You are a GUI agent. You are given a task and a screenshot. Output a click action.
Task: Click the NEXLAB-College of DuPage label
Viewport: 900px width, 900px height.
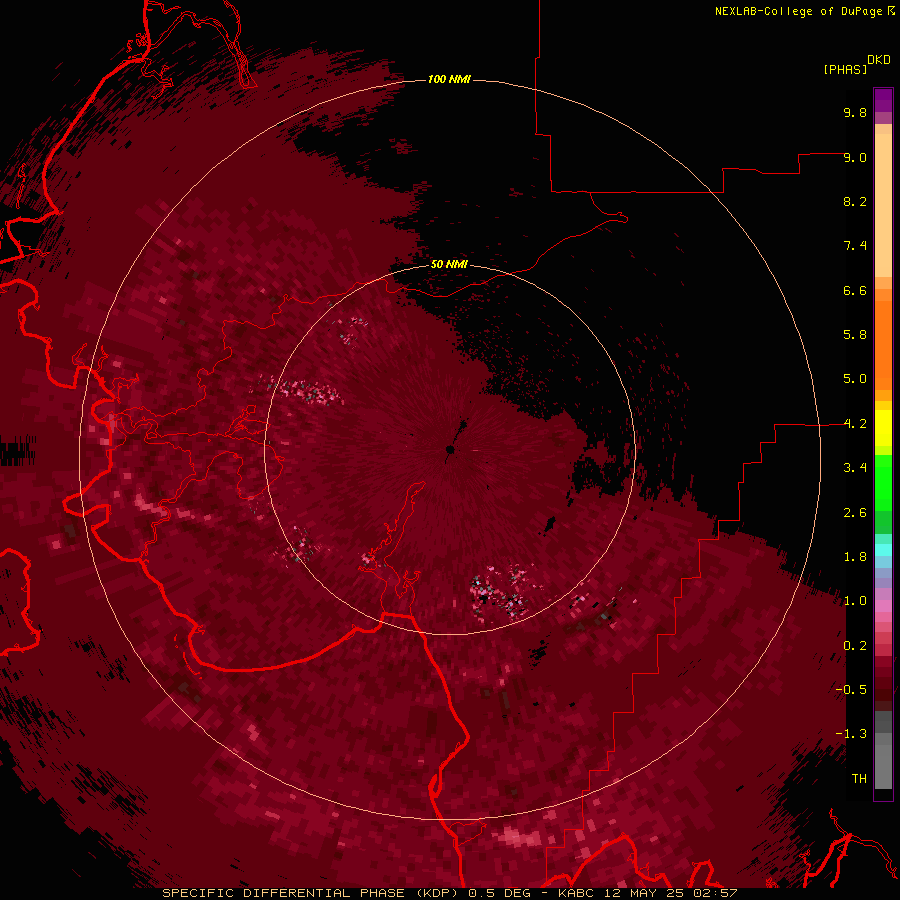(x=804, y=11)
